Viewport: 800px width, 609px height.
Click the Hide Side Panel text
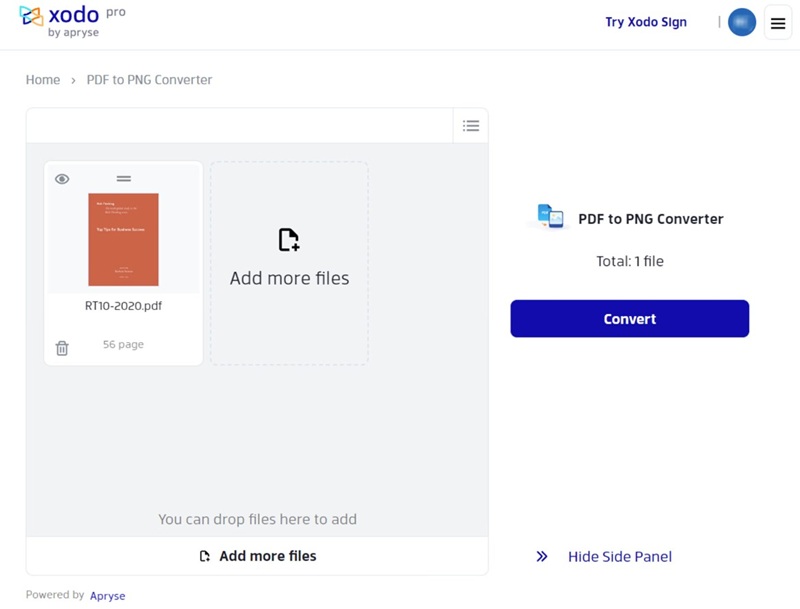click(x=619, y=556)
